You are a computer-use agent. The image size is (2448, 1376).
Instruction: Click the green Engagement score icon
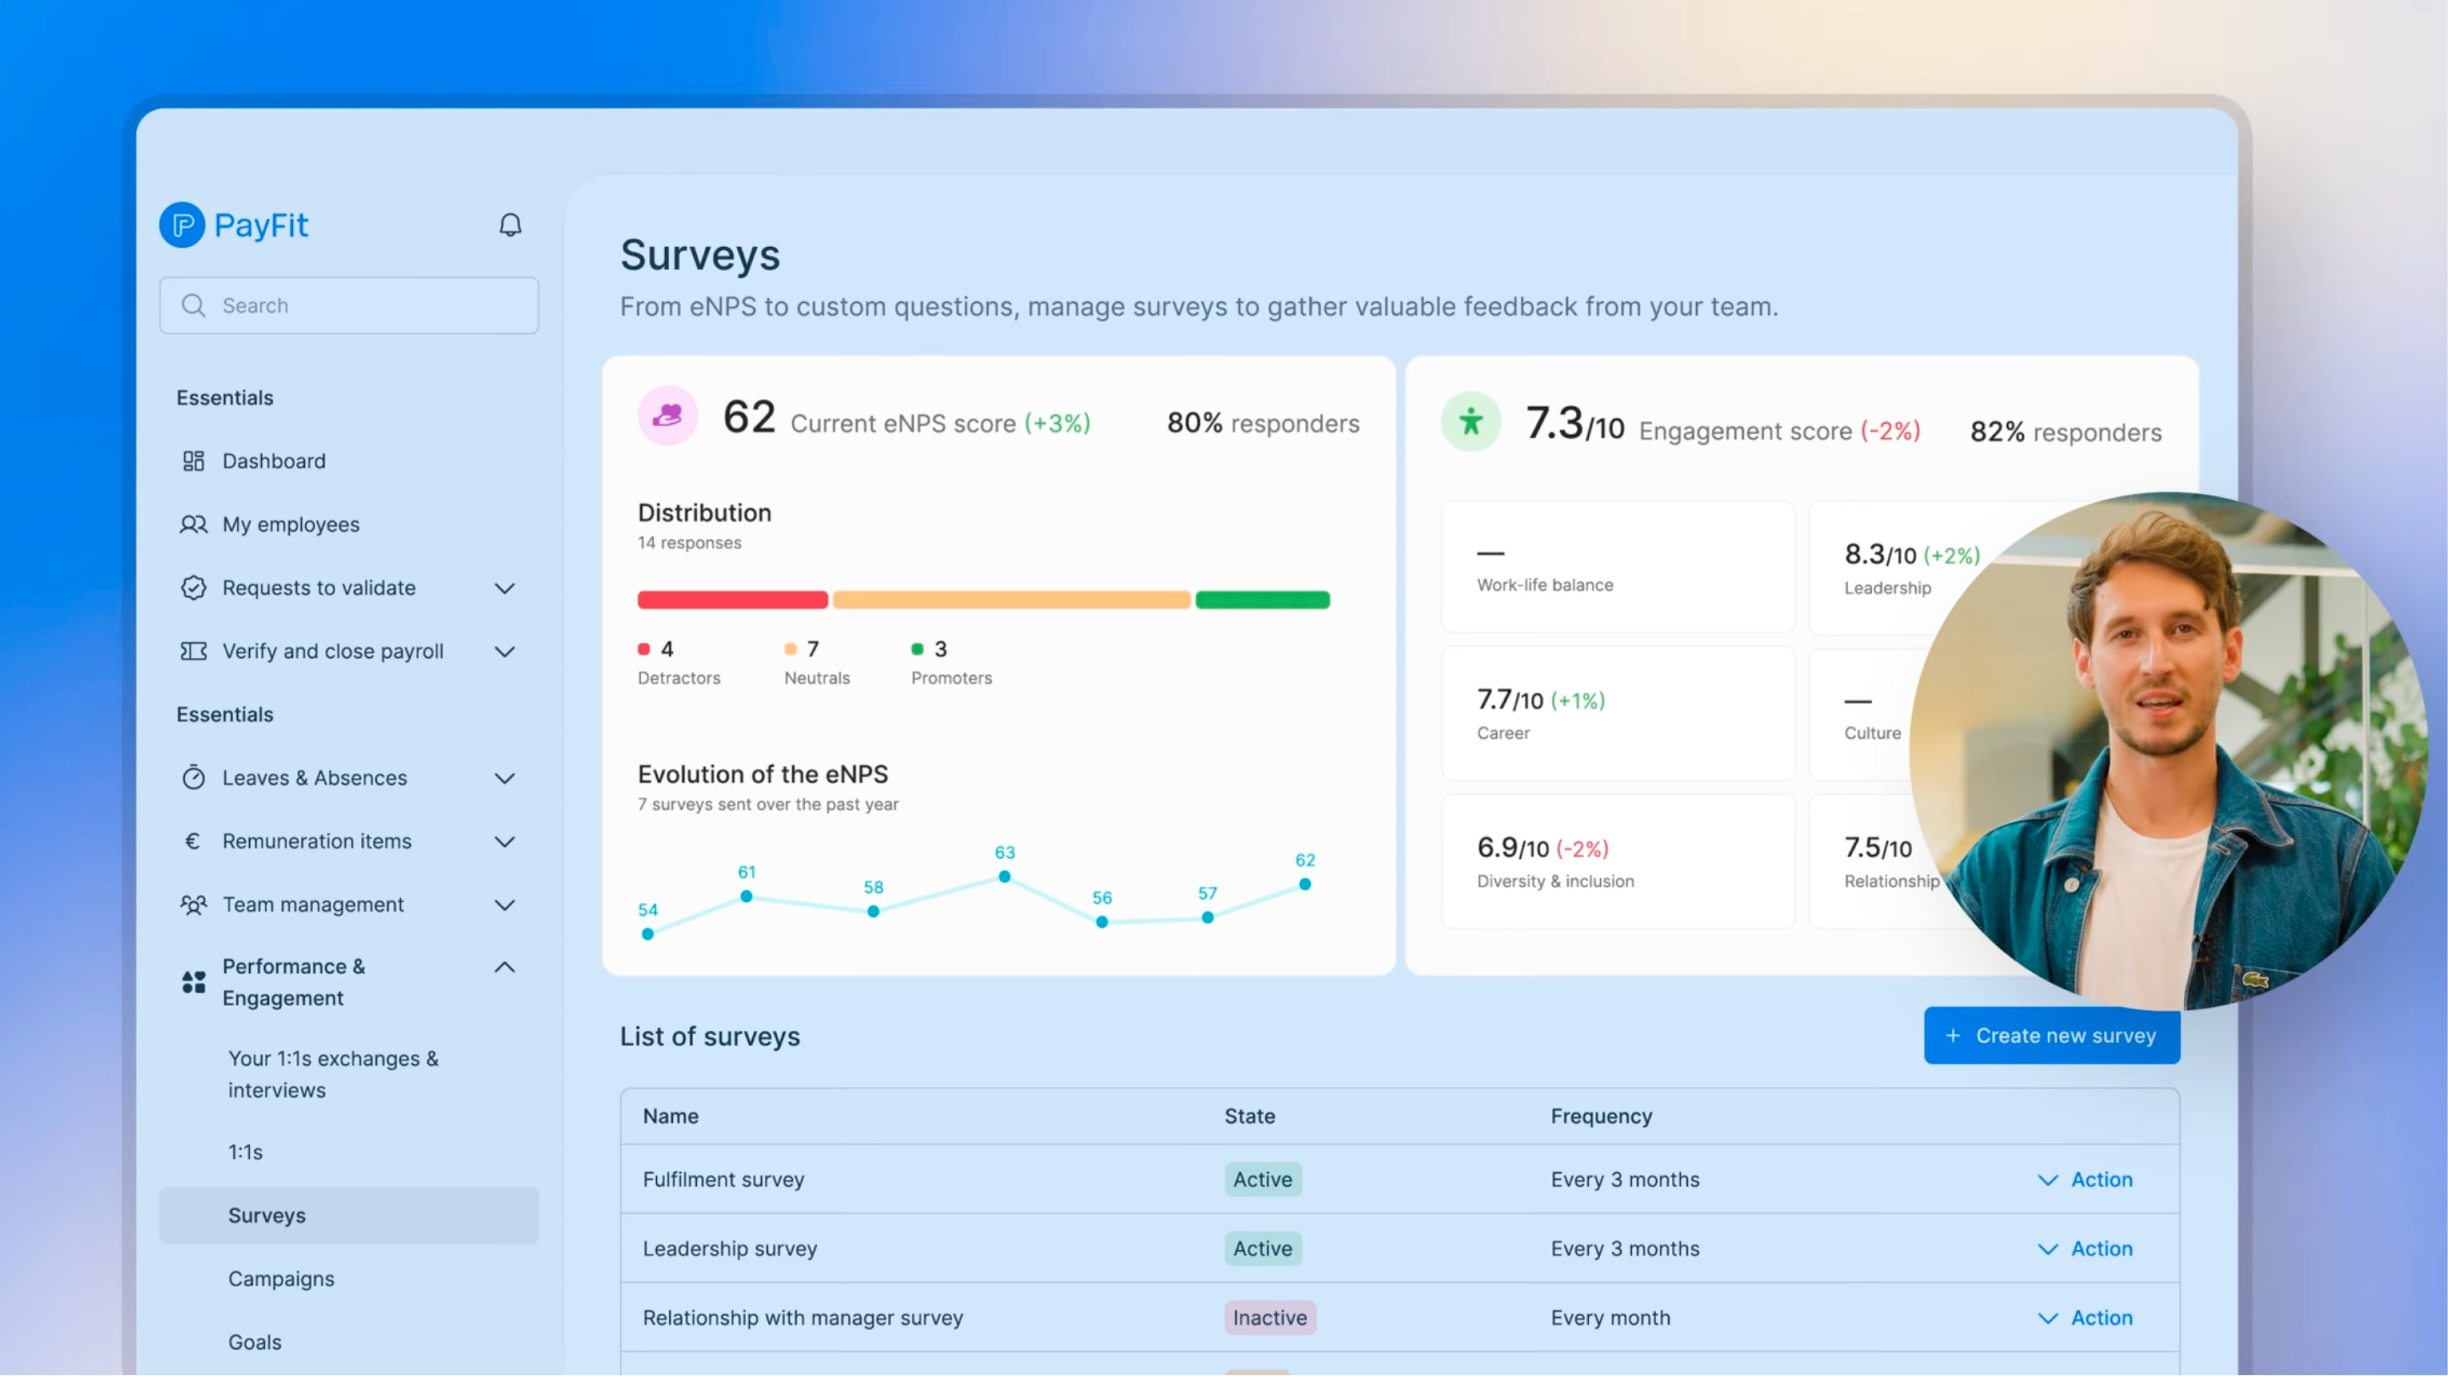click(1470, 422)
